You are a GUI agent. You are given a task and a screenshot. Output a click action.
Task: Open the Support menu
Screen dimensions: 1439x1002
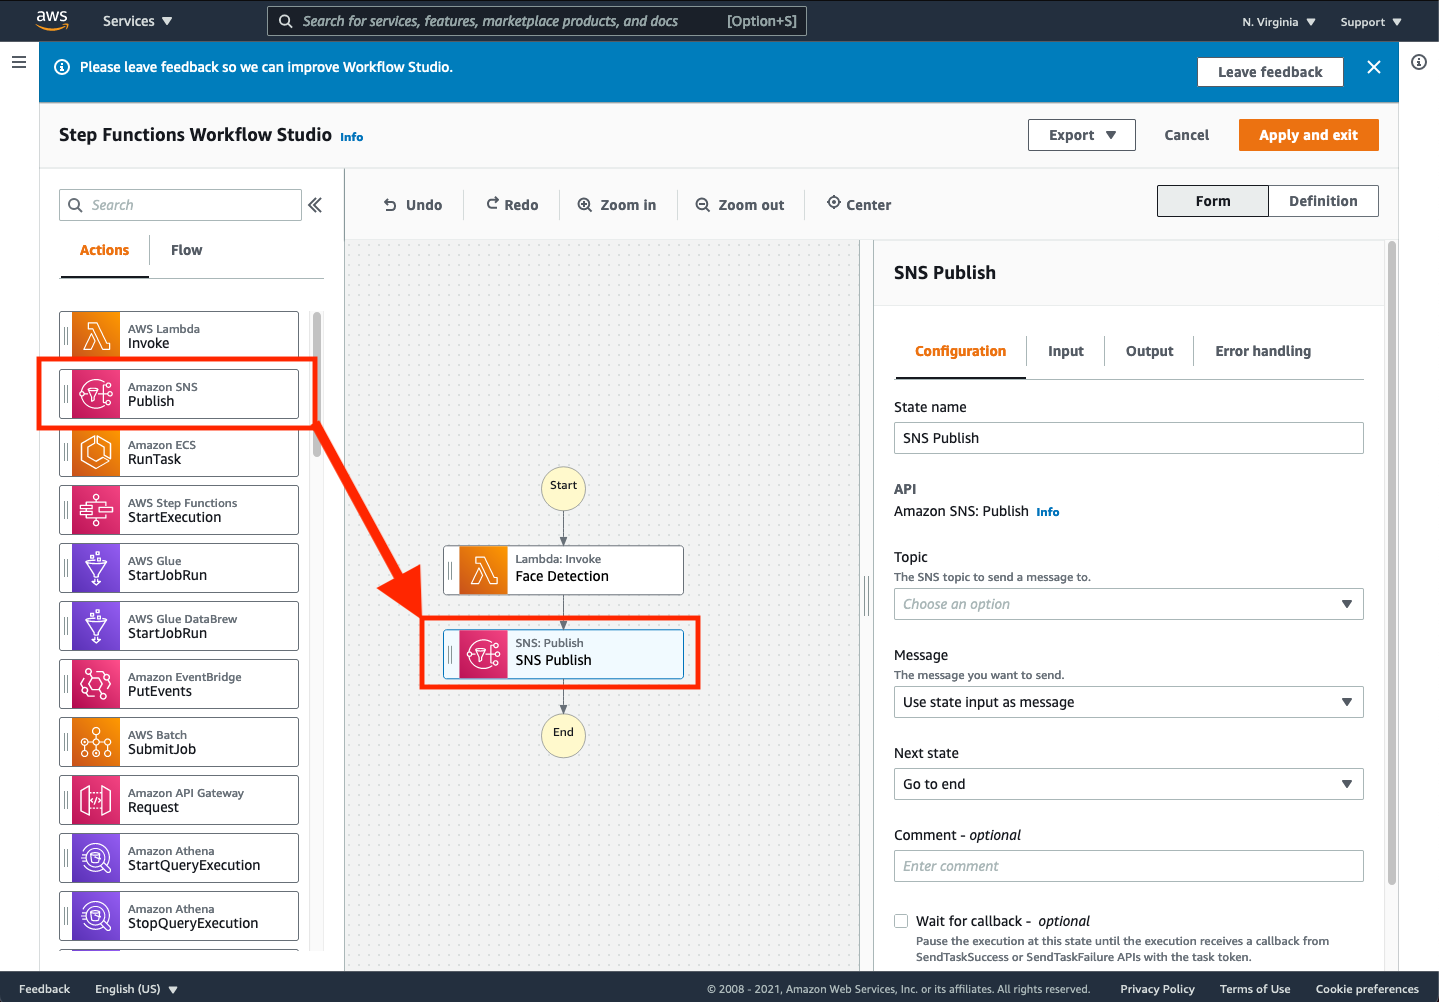pos(1371,22)
